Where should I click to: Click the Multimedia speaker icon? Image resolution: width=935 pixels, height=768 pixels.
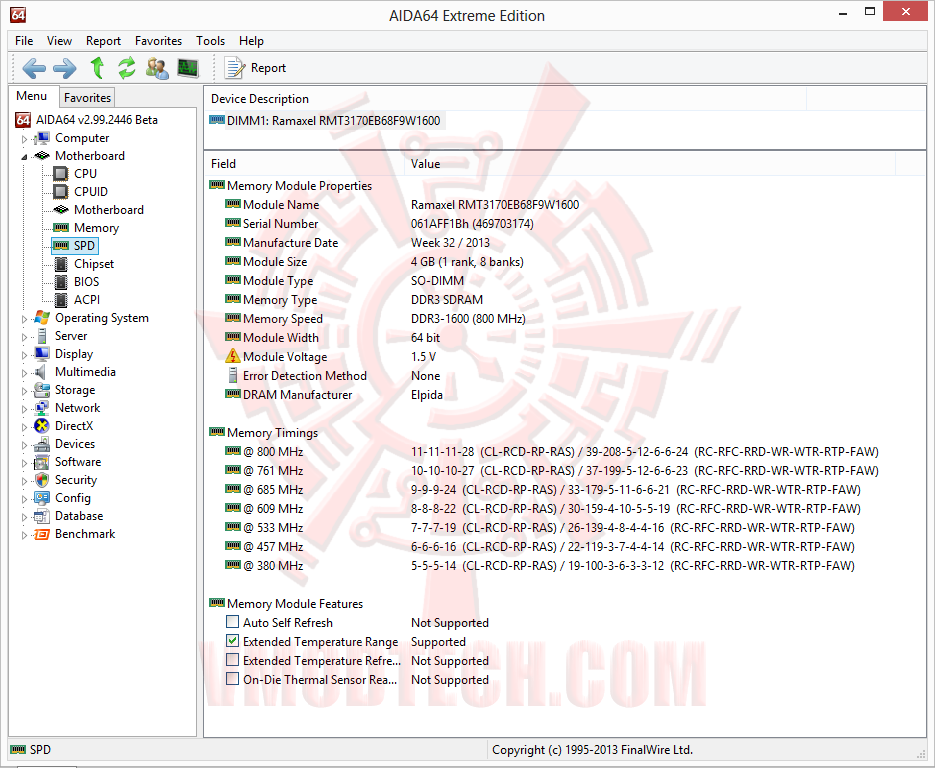tap(41, 372)
